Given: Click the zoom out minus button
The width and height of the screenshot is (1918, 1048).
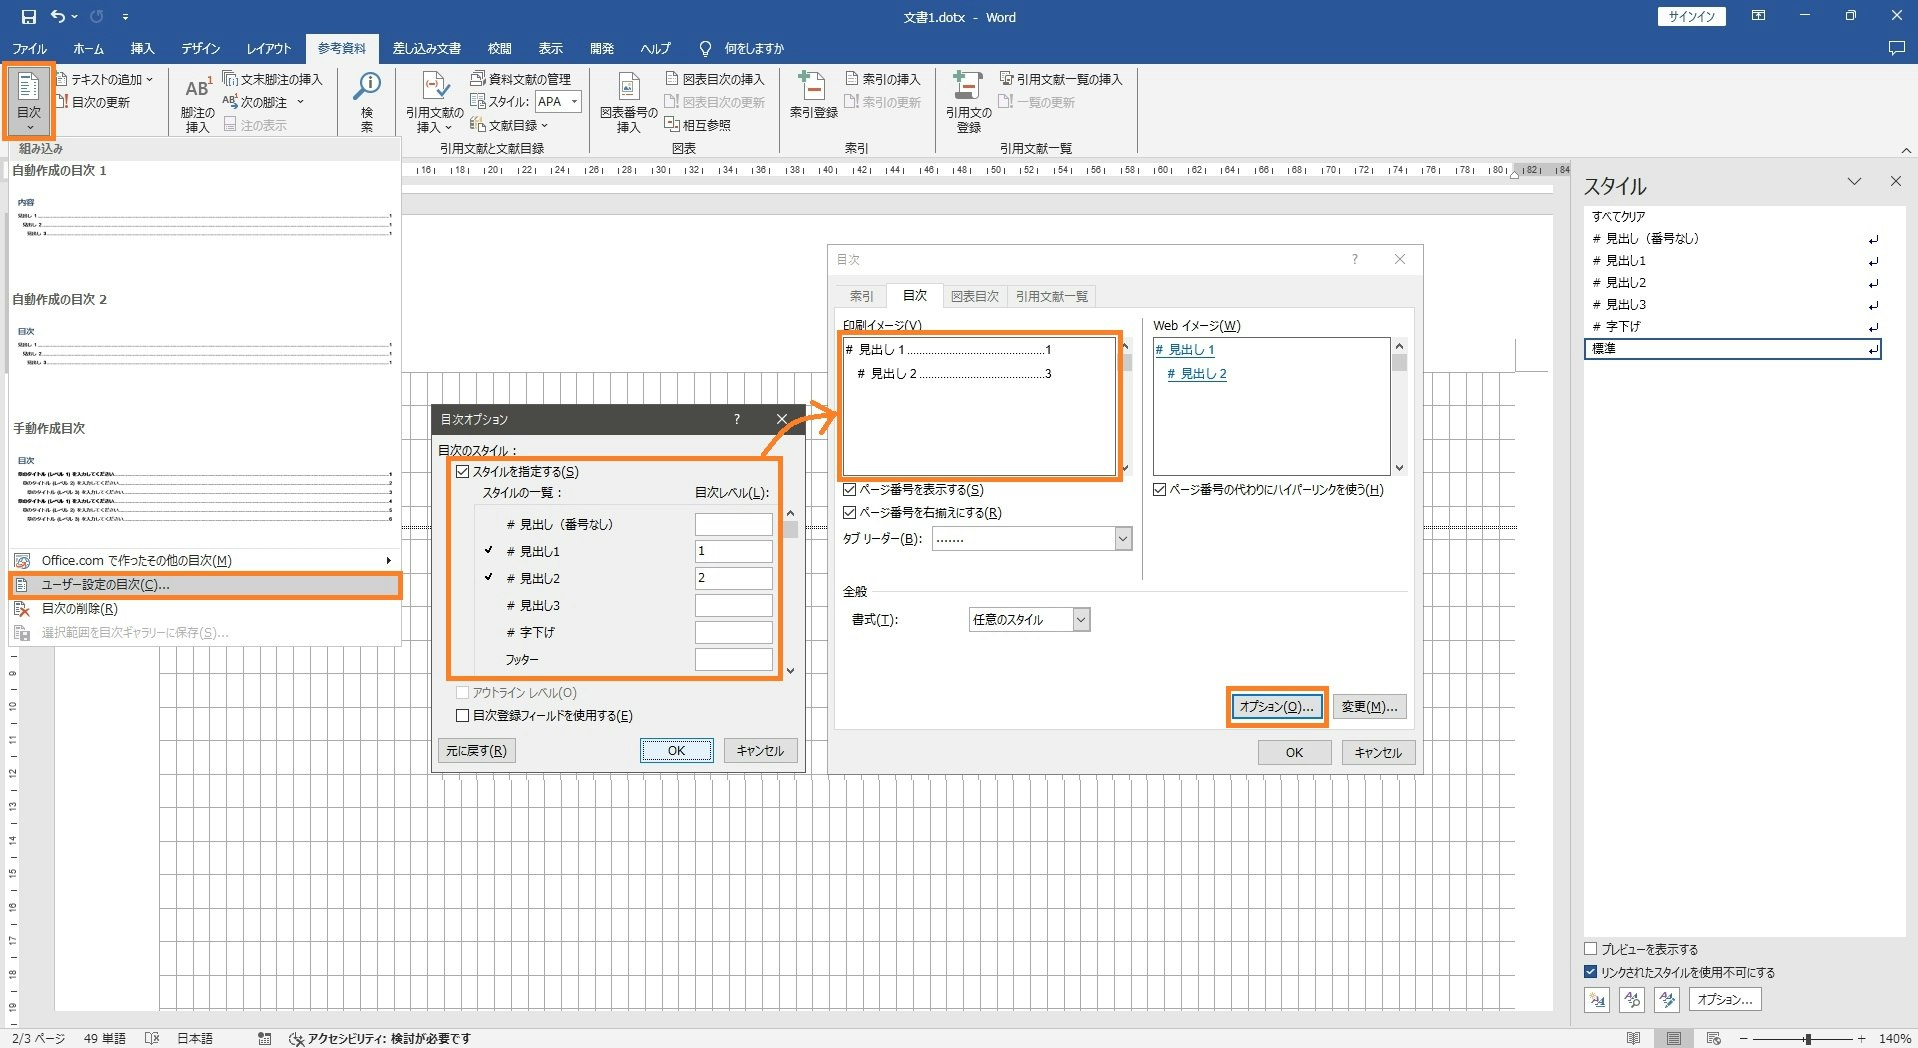Looking at the screenshot, I should click(x=1744, y=1039).
